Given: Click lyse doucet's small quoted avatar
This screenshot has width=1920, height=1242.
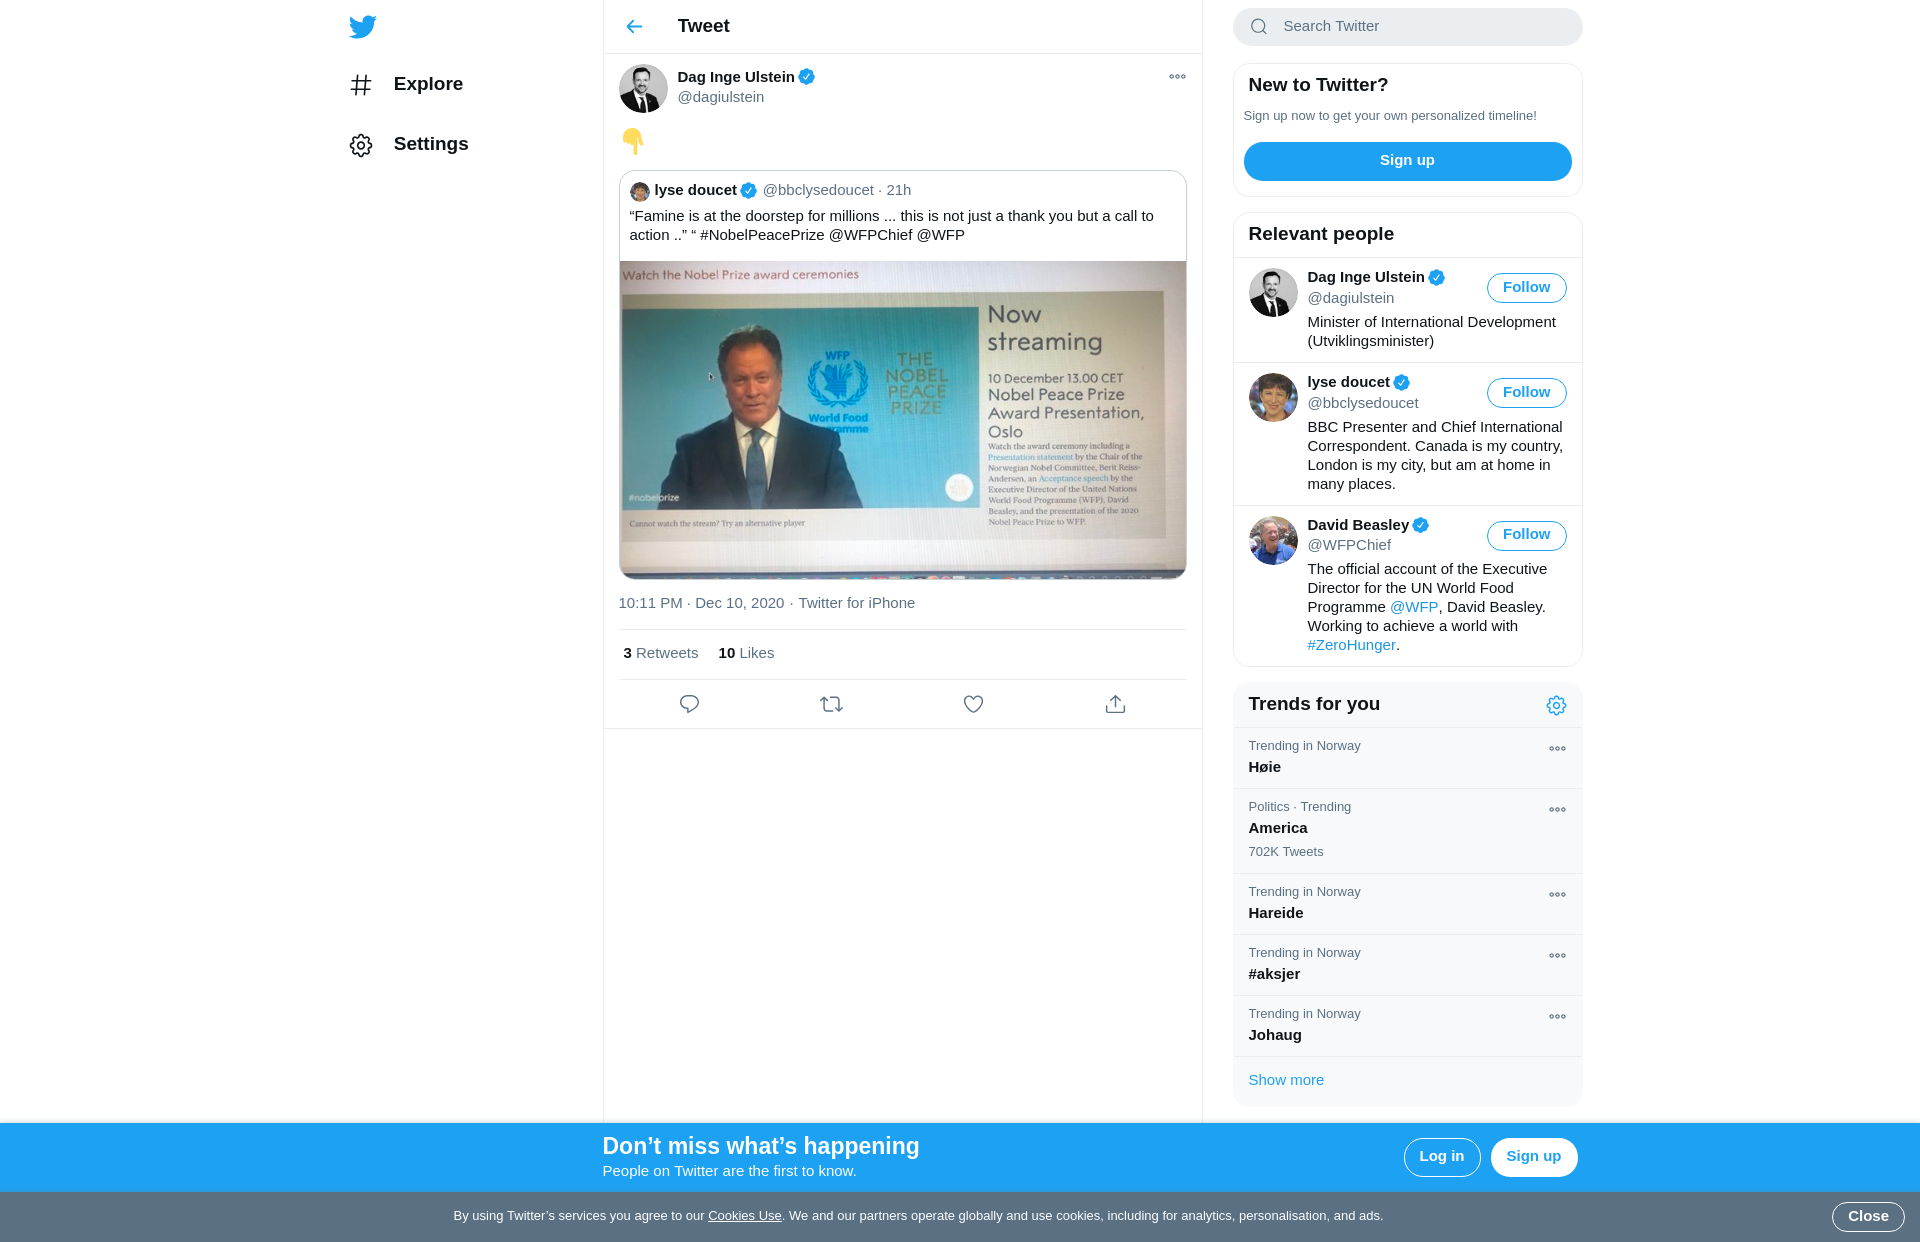Looking at the screenshot, I should [640, 191].
